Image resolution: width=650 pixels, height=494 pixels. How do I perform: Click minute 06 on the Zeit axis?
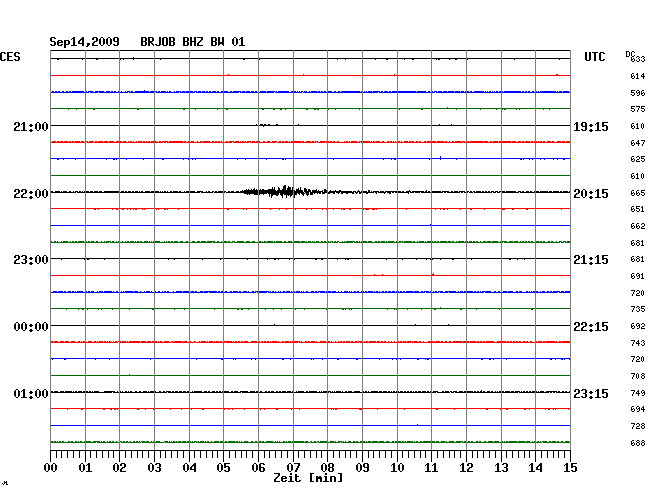[x=258, y=468]
